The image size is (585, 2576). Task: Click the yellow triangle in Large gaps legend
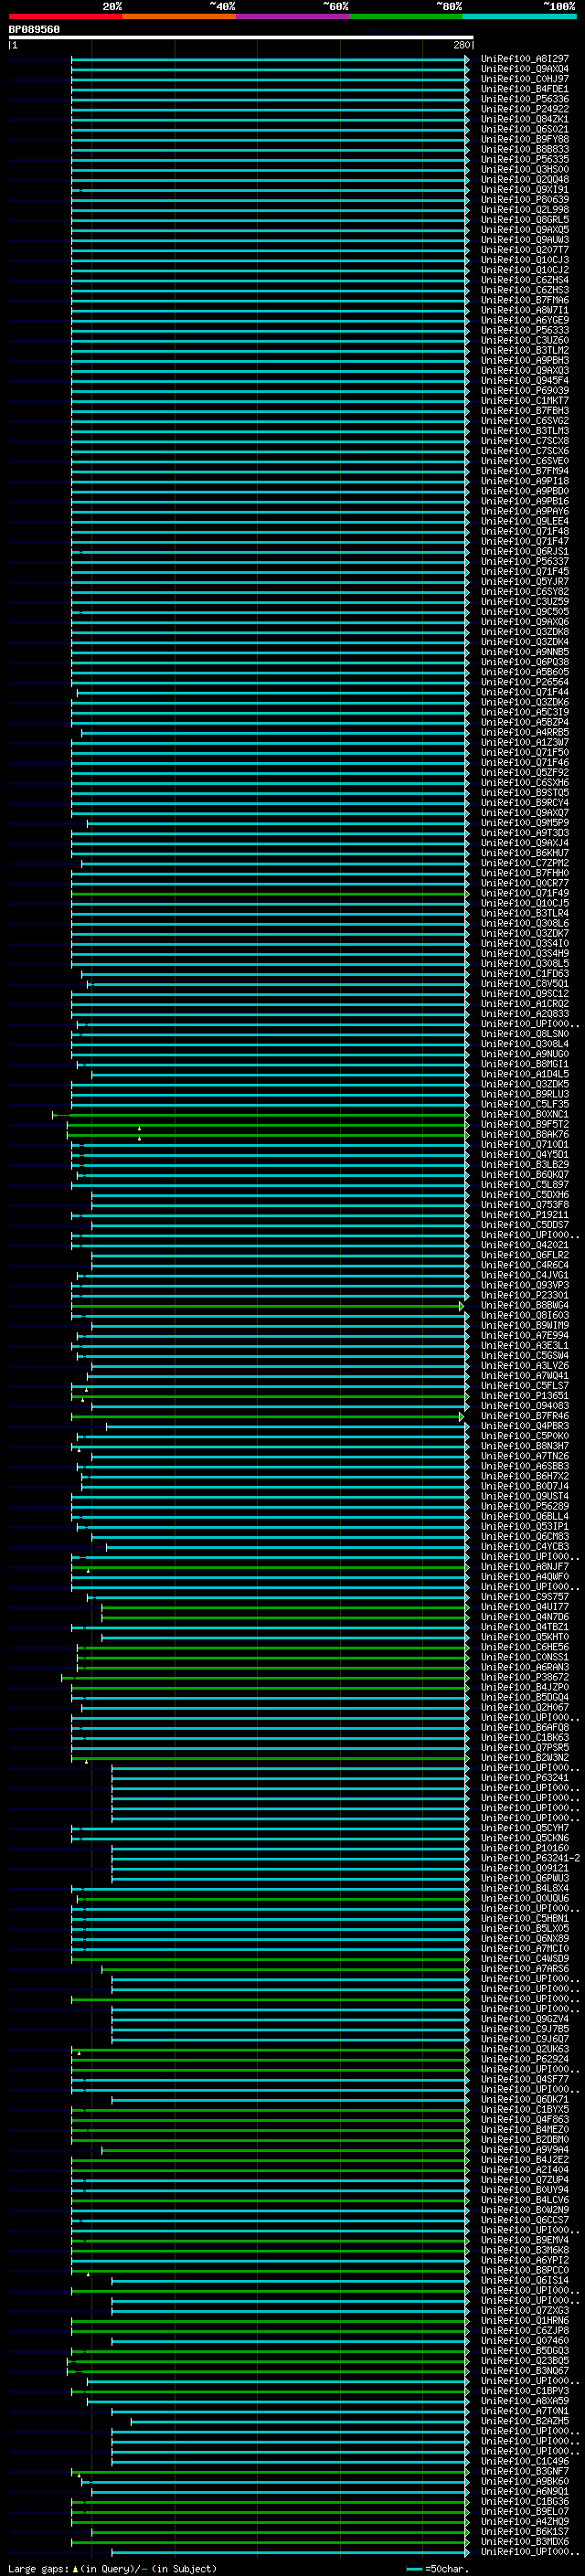75,2569
